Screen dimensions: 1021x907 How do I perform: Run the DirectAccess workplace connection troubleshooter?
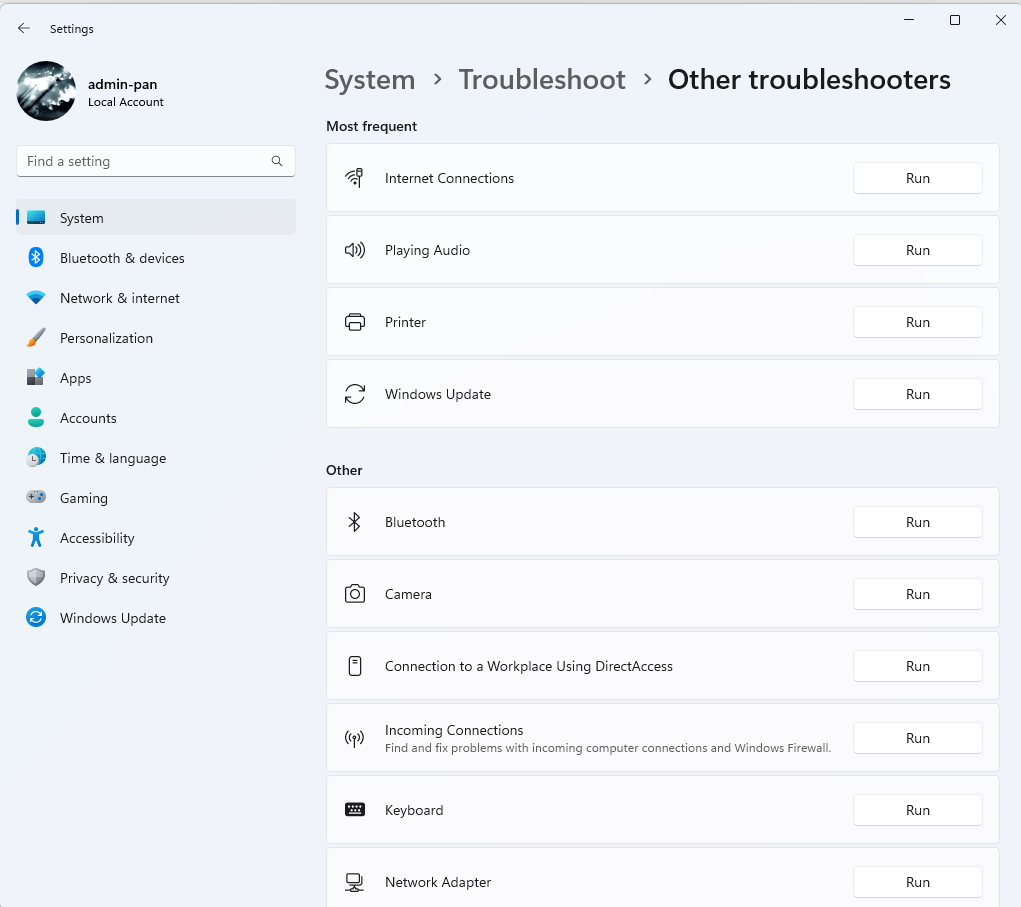(917, 665)
